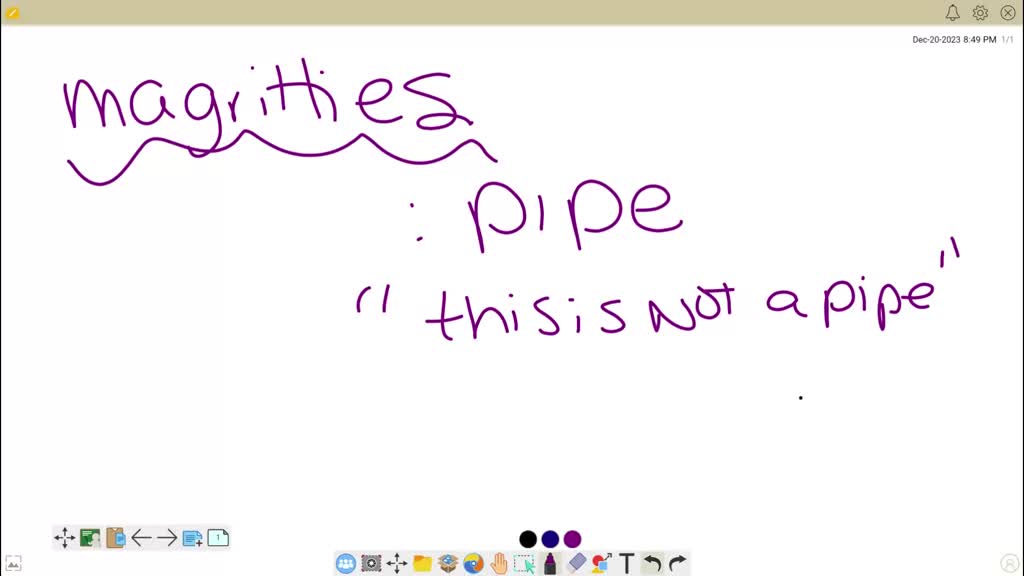Undo the last stroke
This screenshot has height=576, width=1024.
tap(652, 563)
